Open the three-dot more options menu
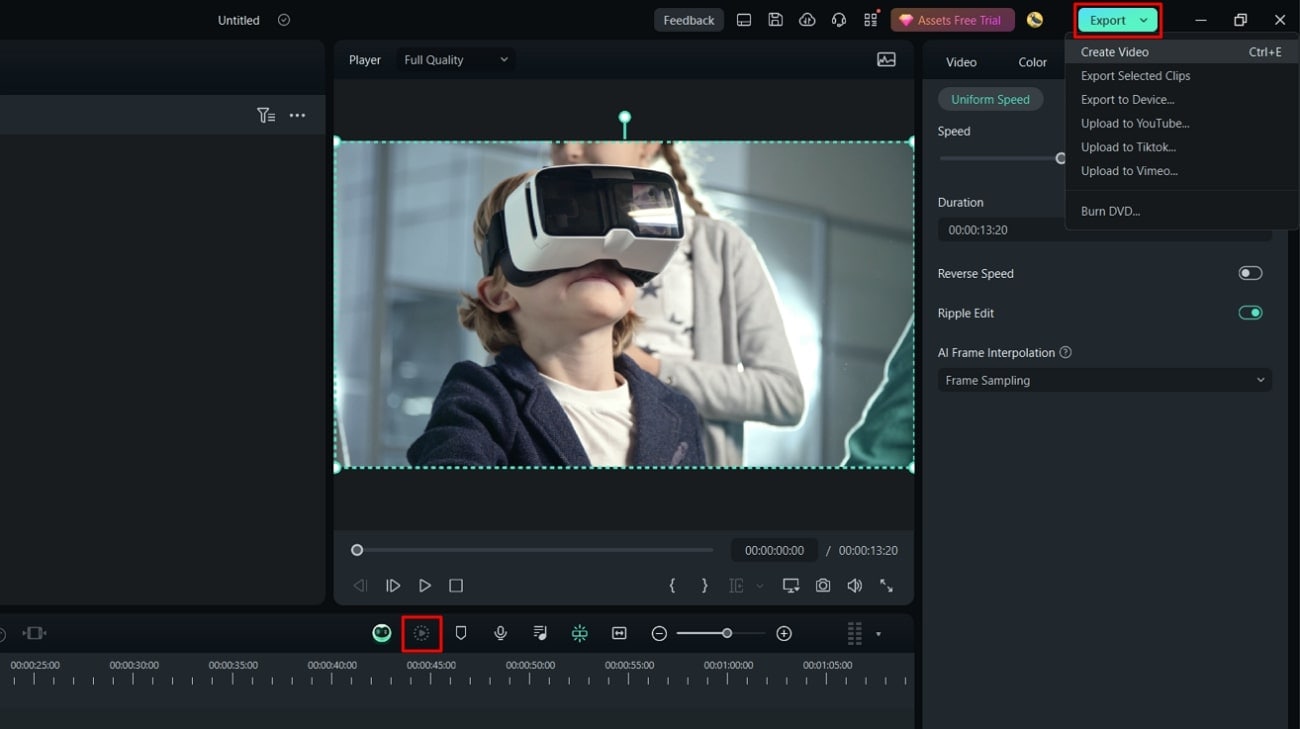 (297, 116)
